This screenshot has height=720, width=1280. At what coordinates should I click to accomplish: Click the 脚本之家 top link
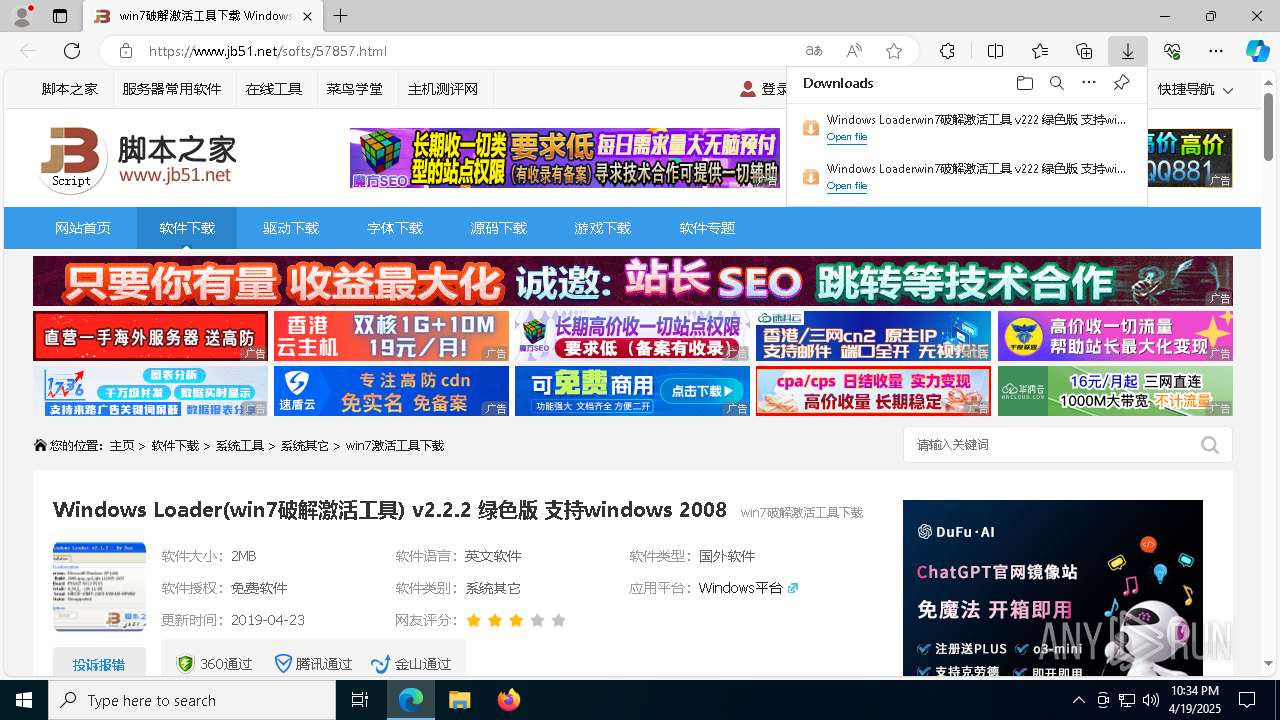pos(70,89)
